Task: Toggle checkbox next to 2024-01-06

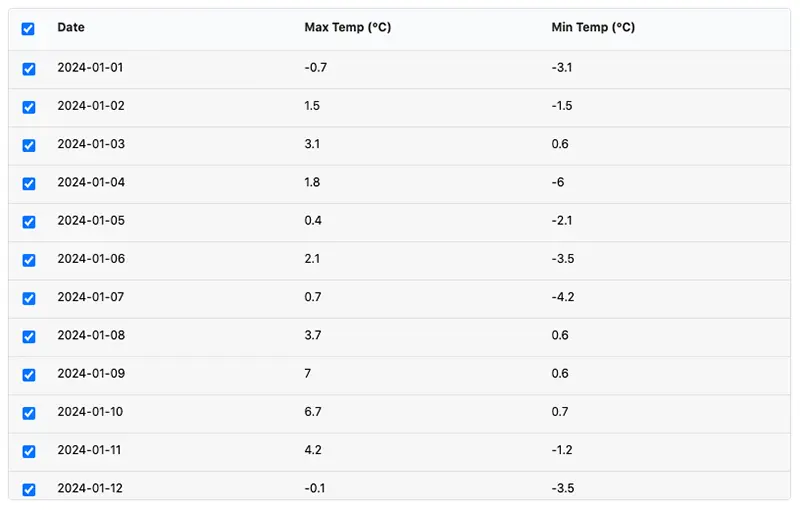Action: (x=29, y=260)
